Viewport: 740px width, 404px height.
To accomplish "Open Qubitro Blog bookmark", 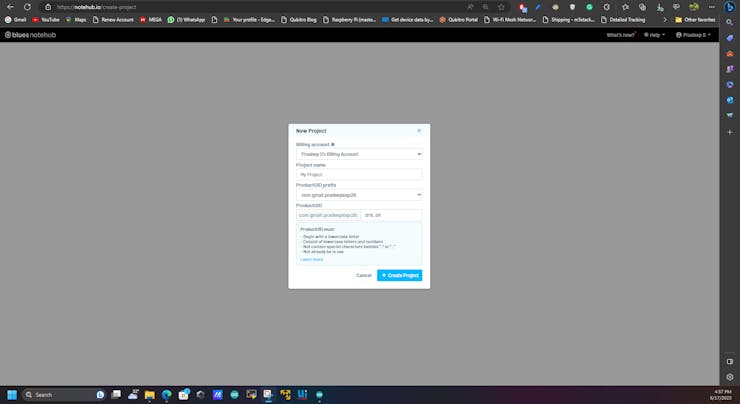I will pyautogui.click(x=299, y=20).
